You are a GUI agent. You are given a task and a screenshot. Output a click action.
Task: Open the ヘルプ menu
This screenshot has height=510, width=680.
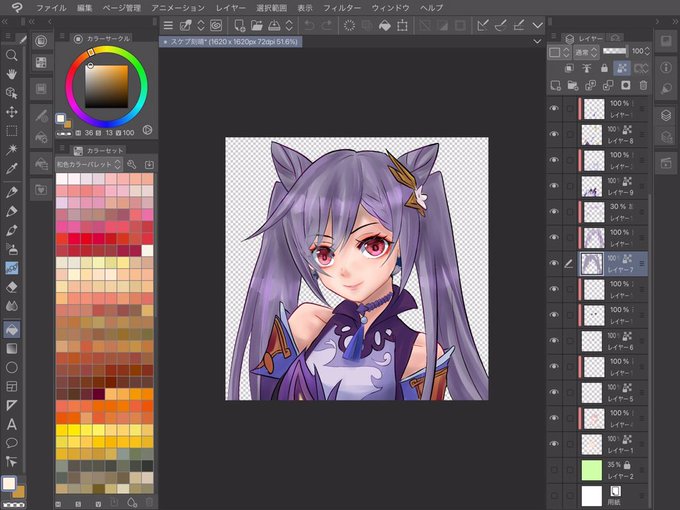(432, 8)
